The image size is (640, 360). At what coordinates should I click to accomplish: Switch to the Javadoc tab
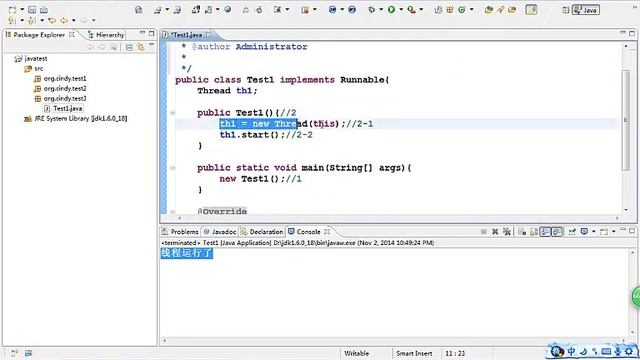click(x=220, y=231)
